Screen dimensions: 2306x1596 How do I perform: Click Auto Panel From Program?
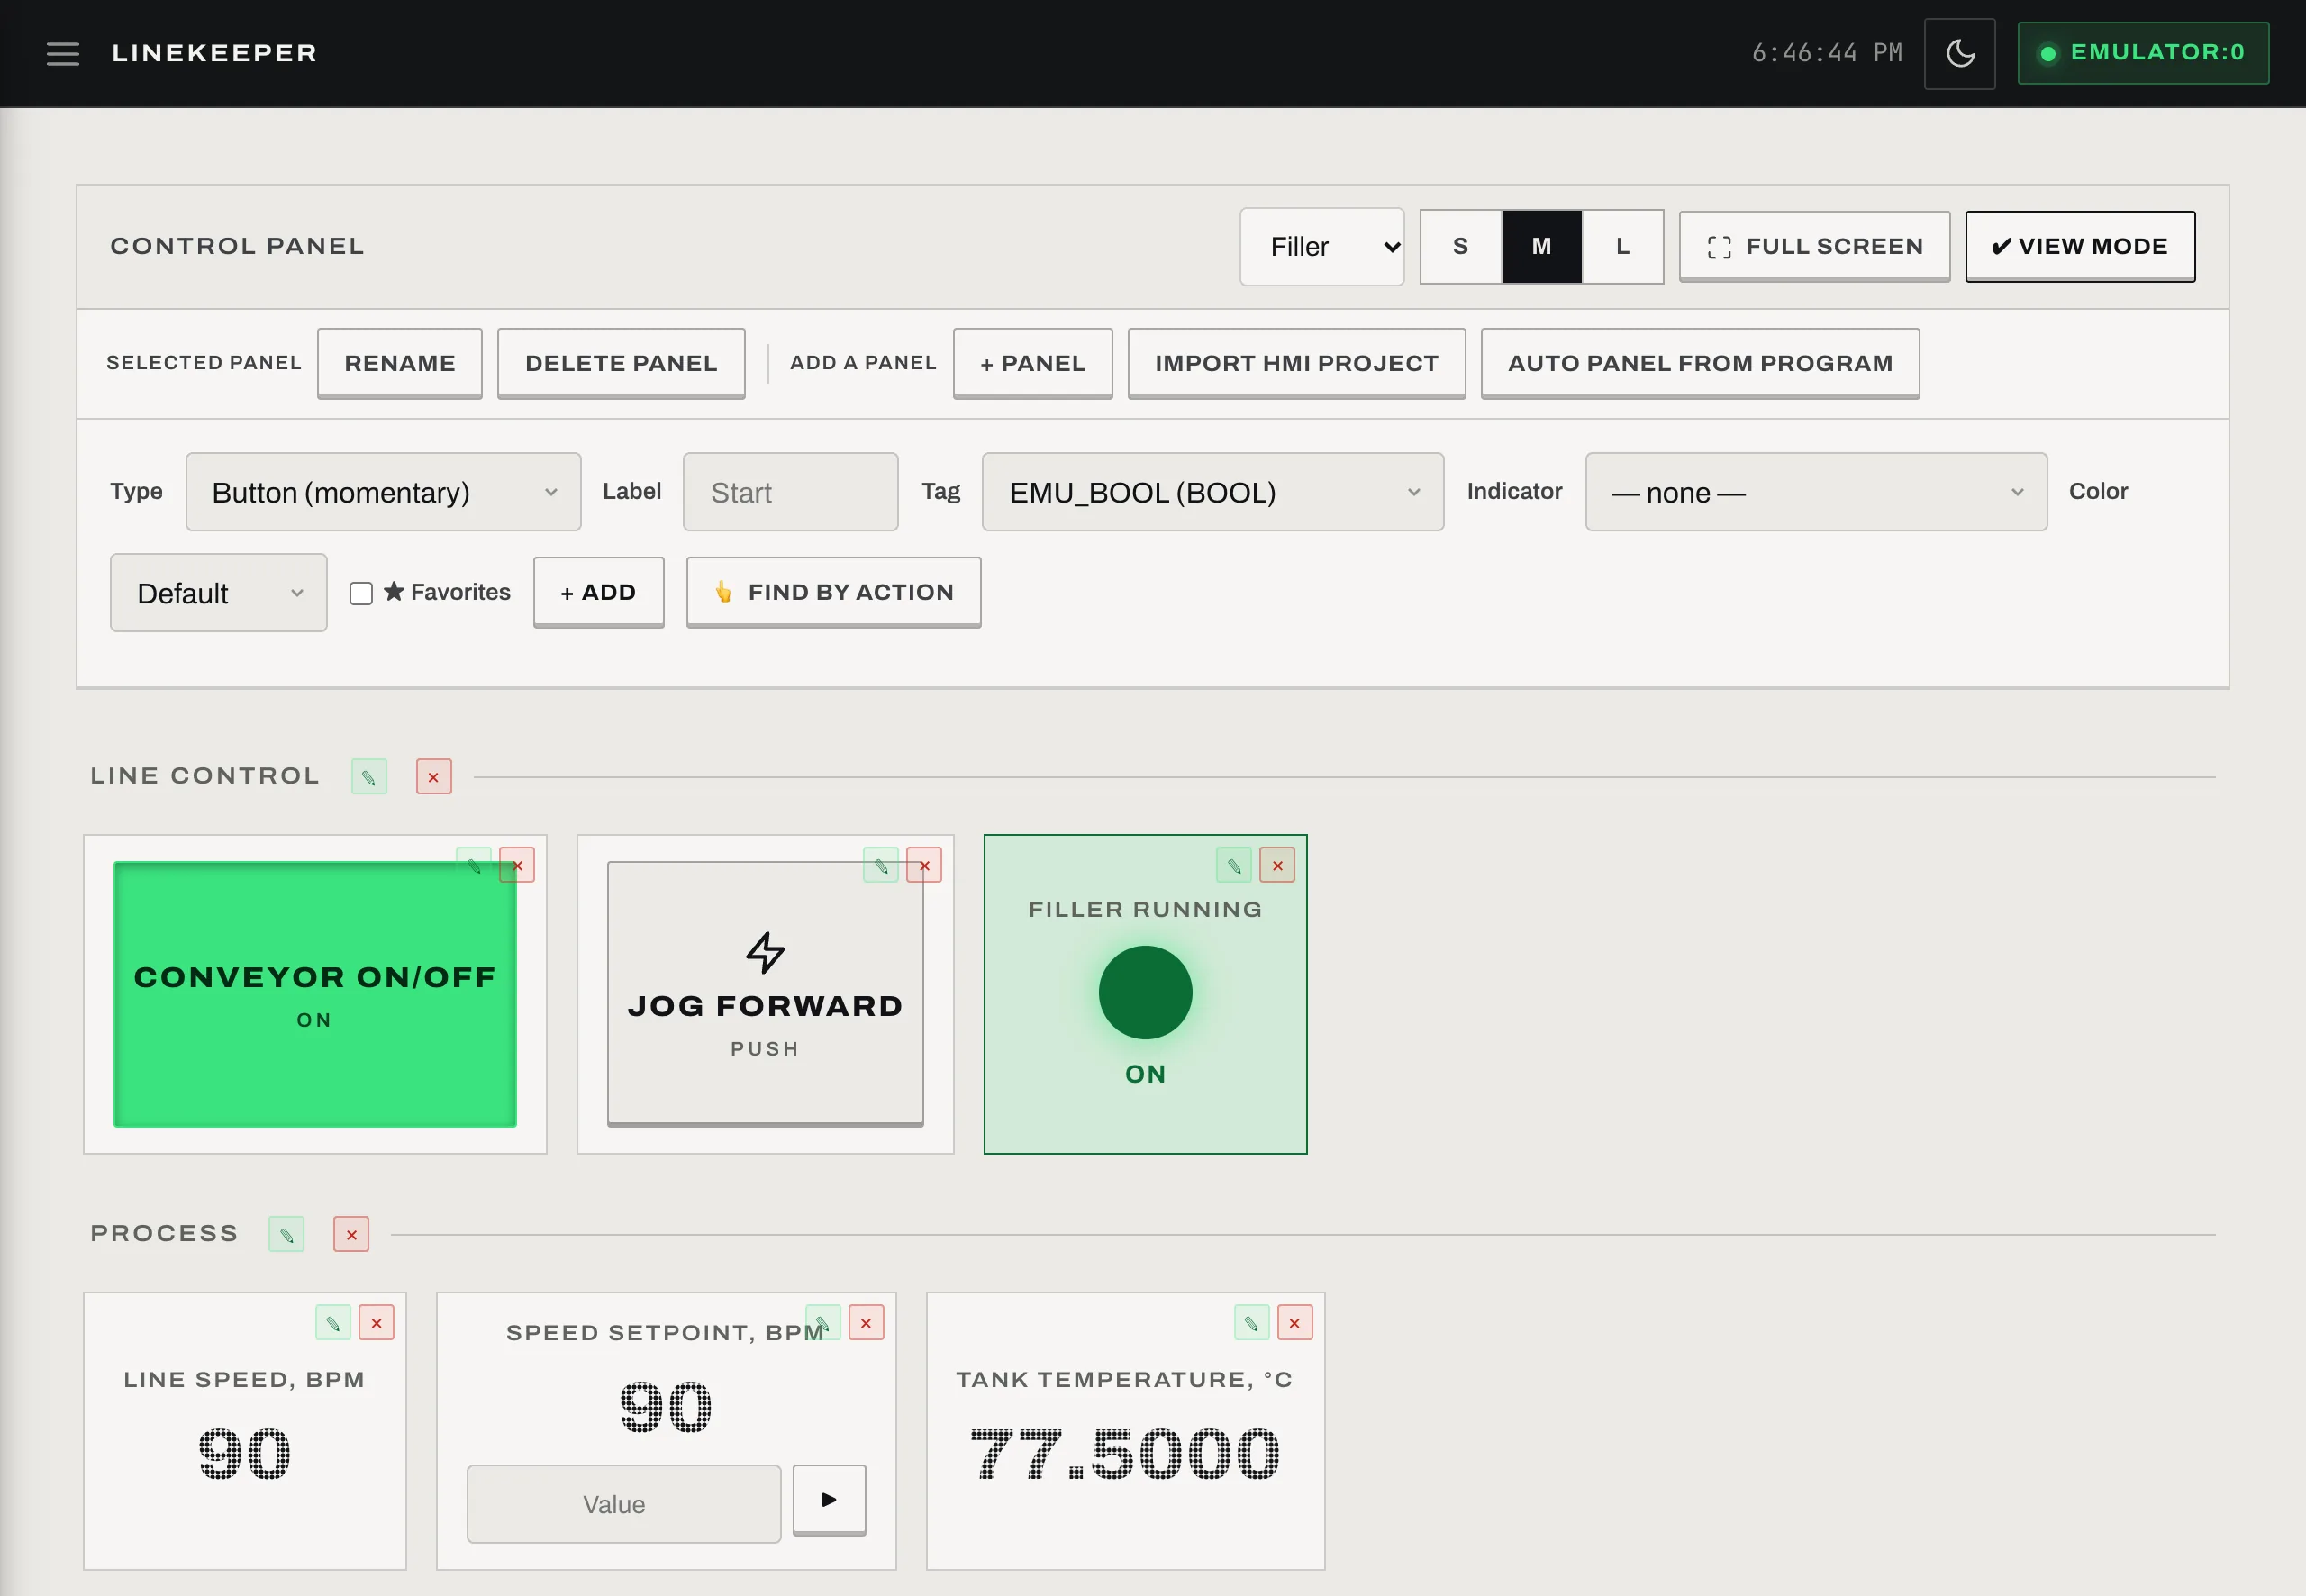1700,363
